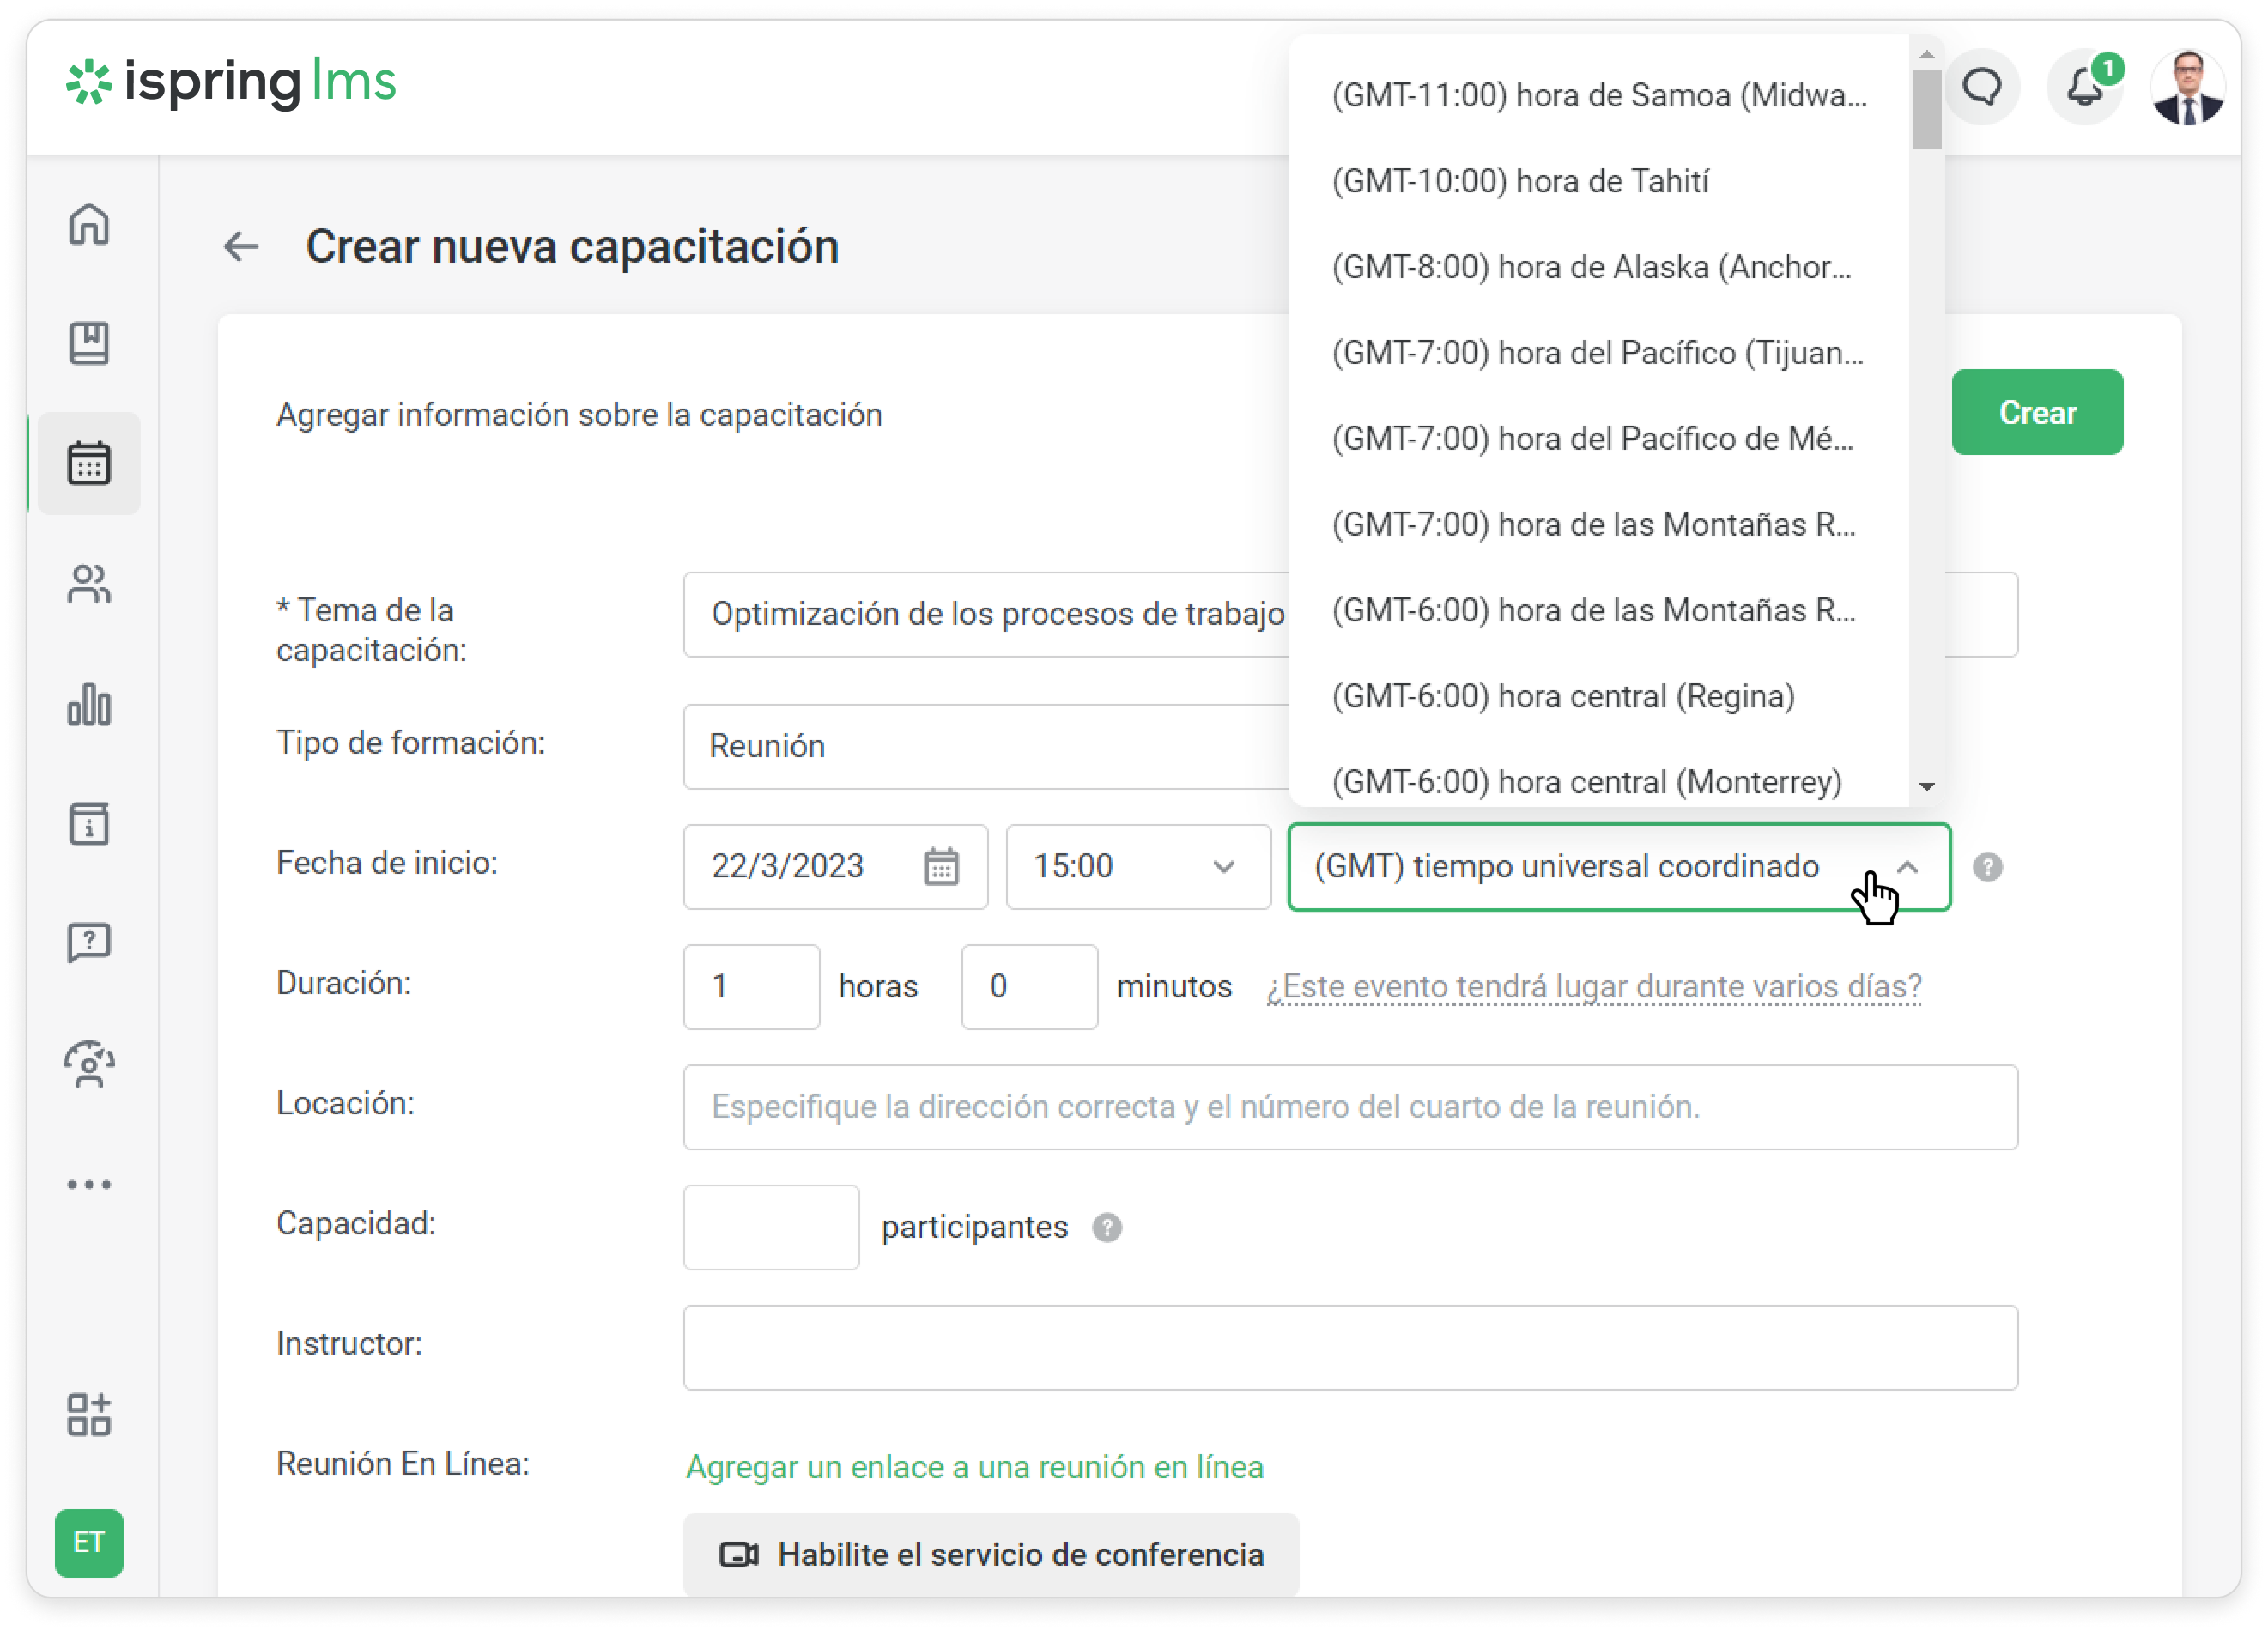2268x1631 pixels.
Task: Click the Locación address input field
Action: click(1349, 1106)
